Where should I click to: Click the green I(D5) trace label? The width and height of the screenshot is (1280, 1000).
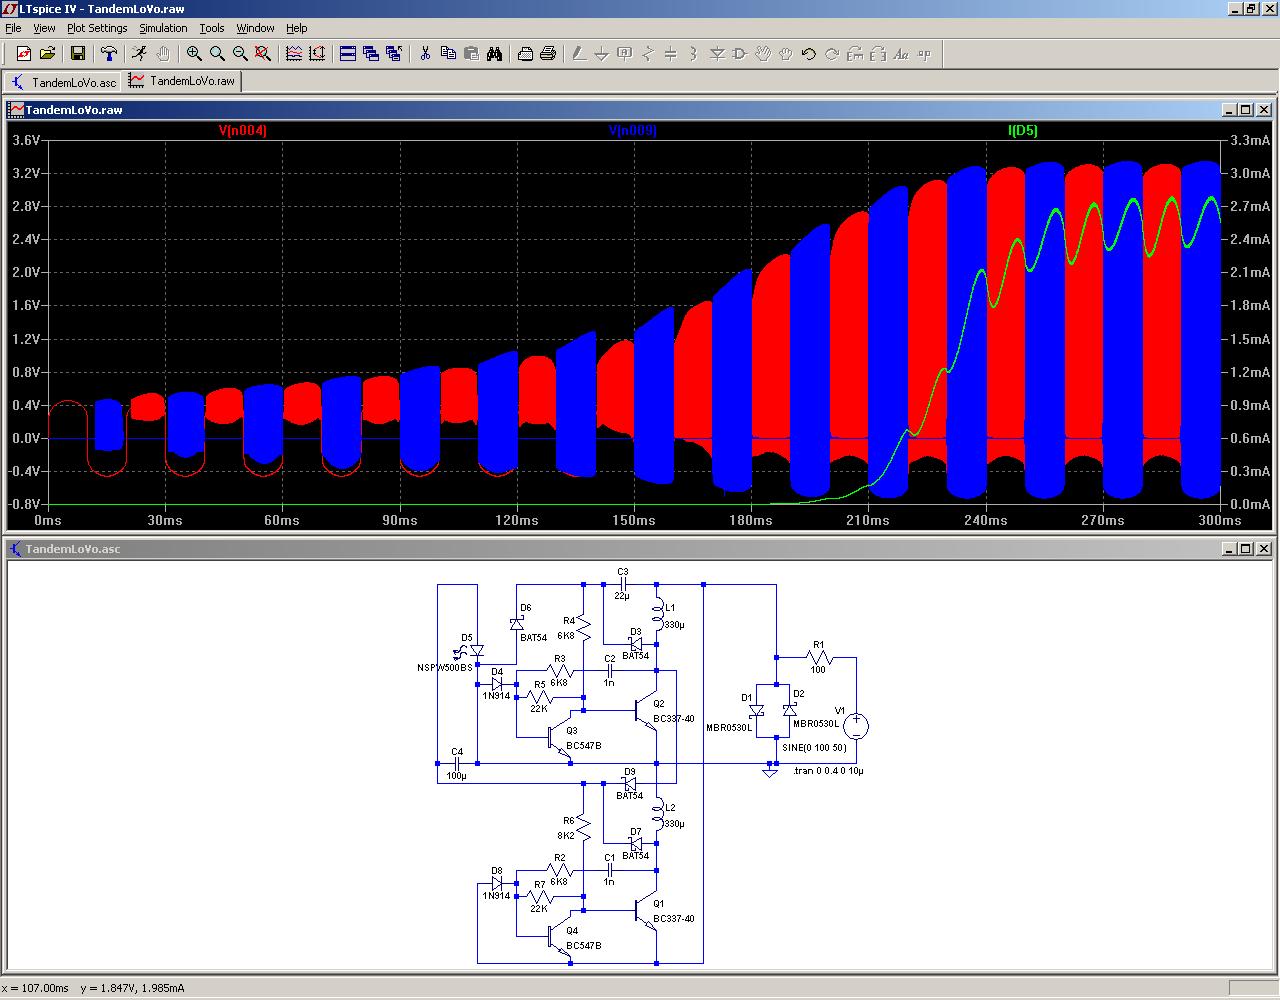(1022, 130)
